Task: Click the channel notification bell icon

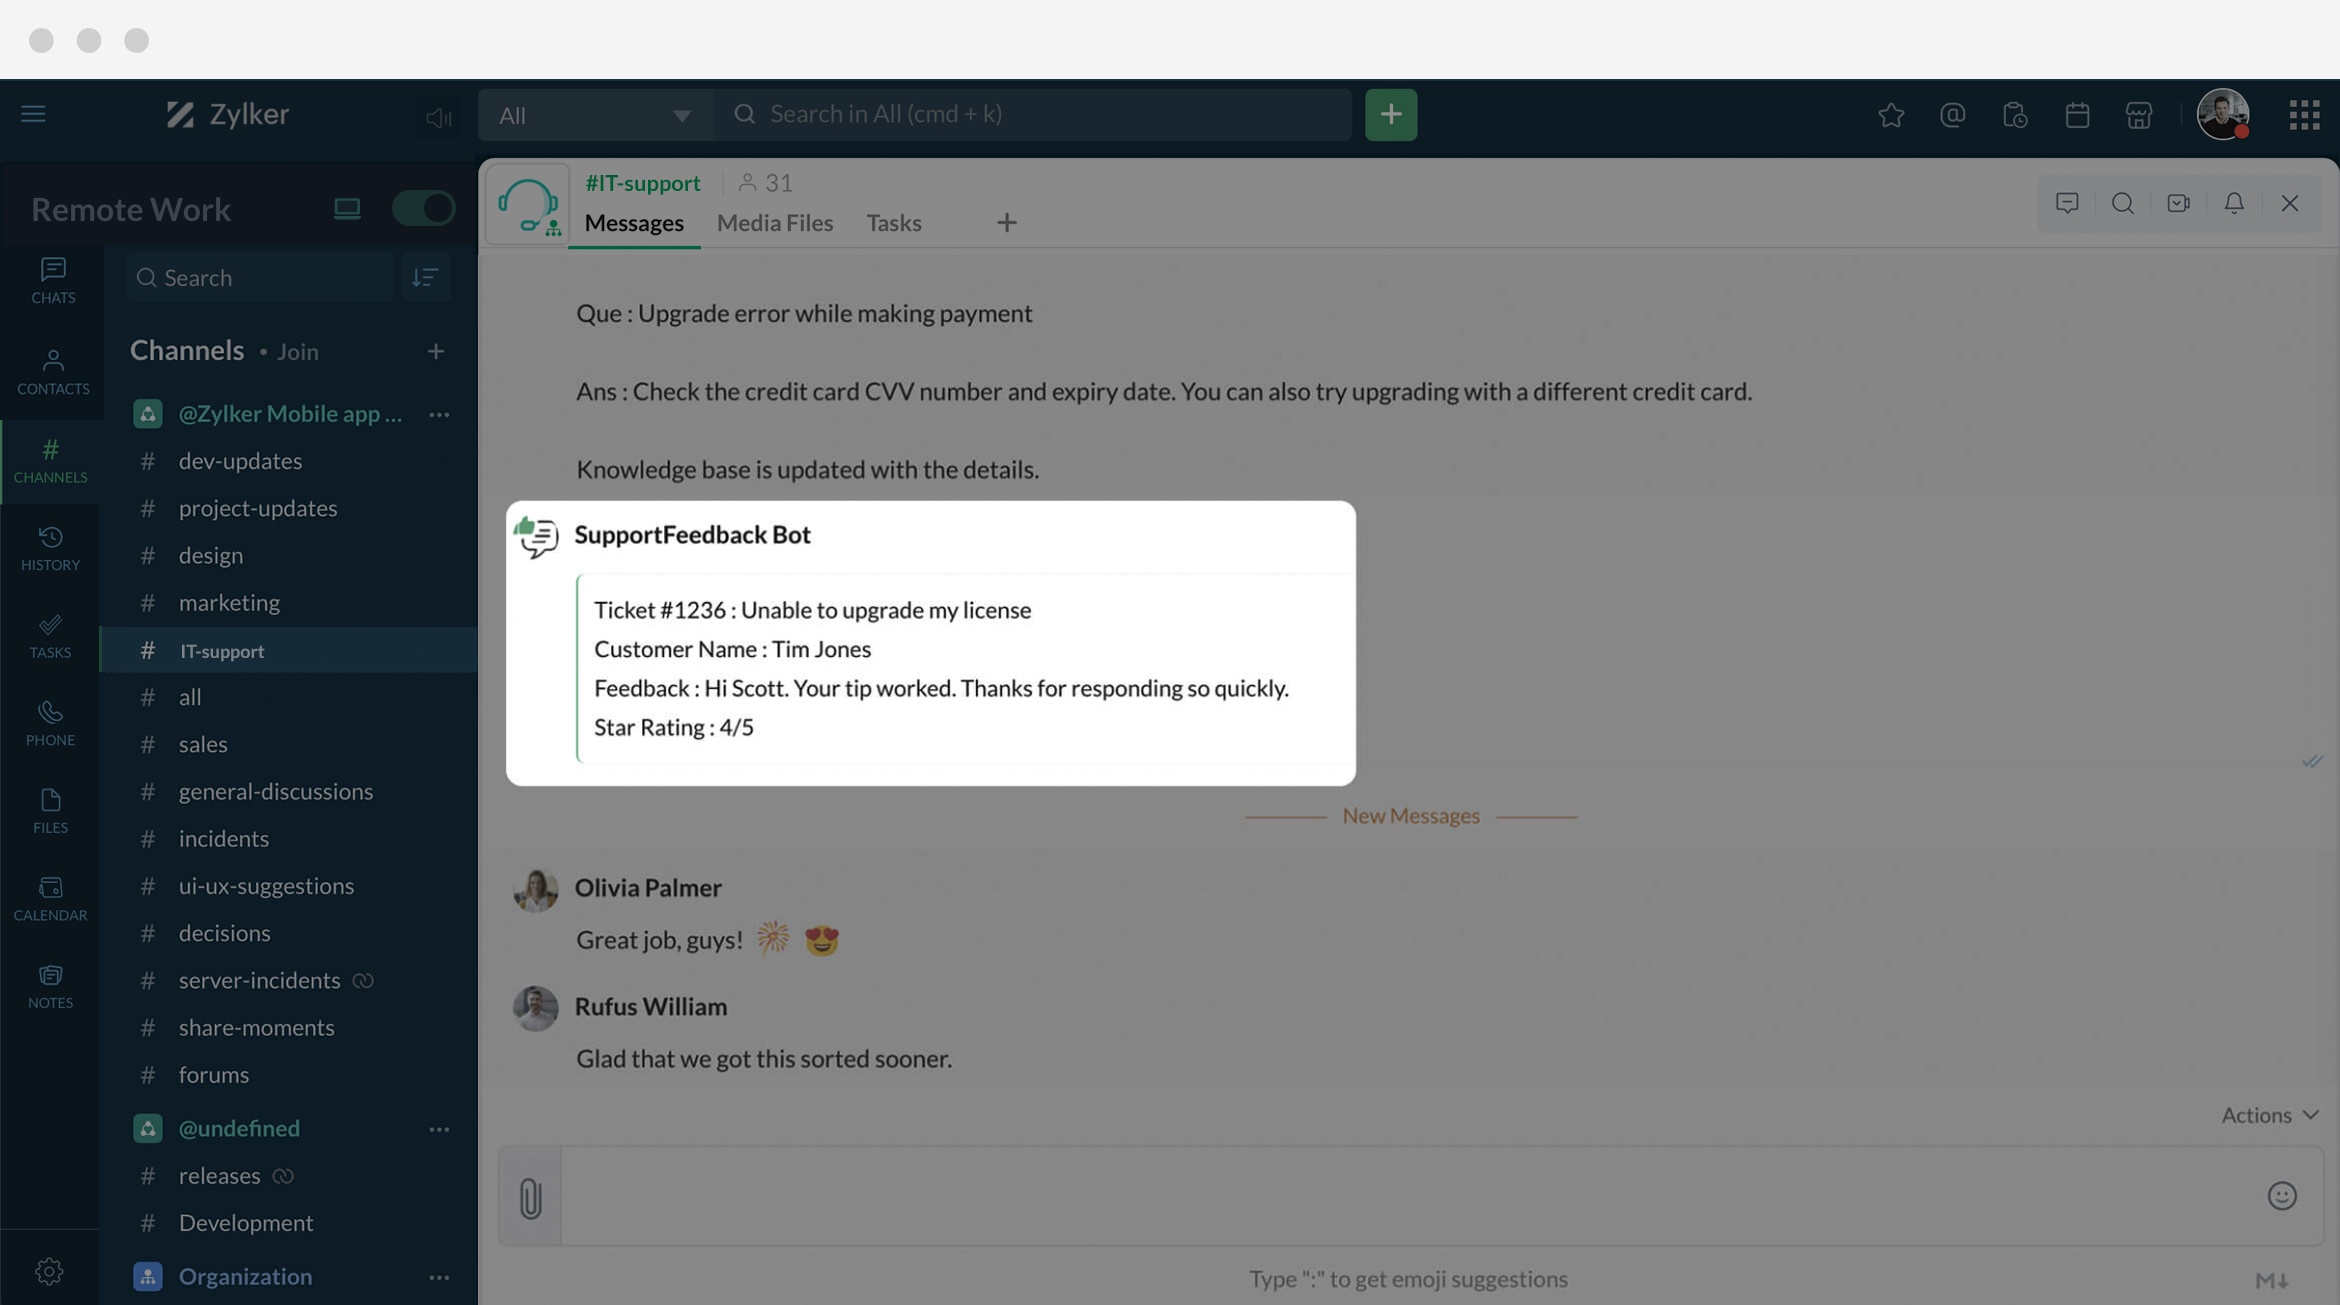Action: 2233,204
